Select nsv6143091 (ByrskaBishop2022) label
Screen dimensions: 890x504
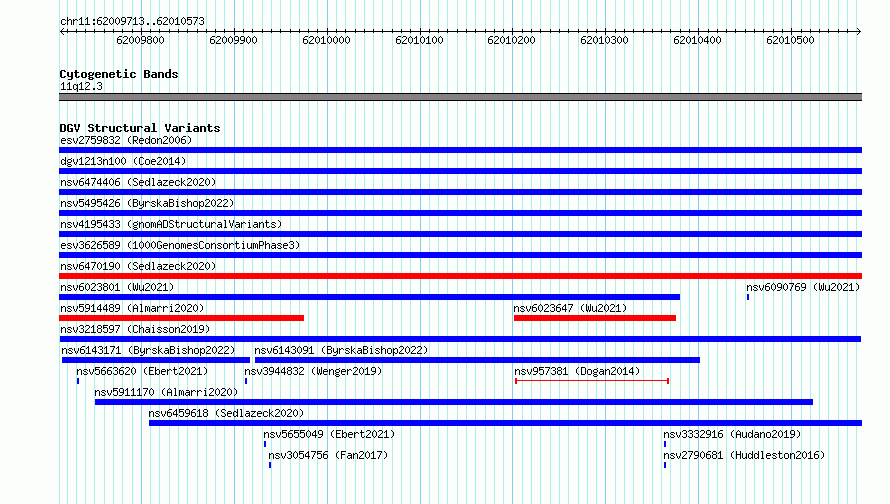click(x=341, y=350)
